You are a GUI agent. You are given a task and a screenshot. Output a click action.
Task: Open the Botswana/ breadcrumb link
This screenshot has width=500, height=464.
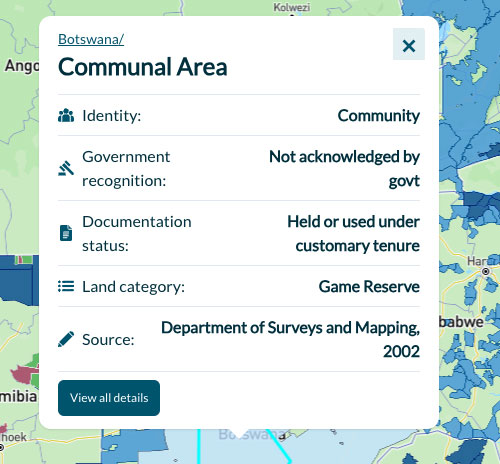[91, 39]
